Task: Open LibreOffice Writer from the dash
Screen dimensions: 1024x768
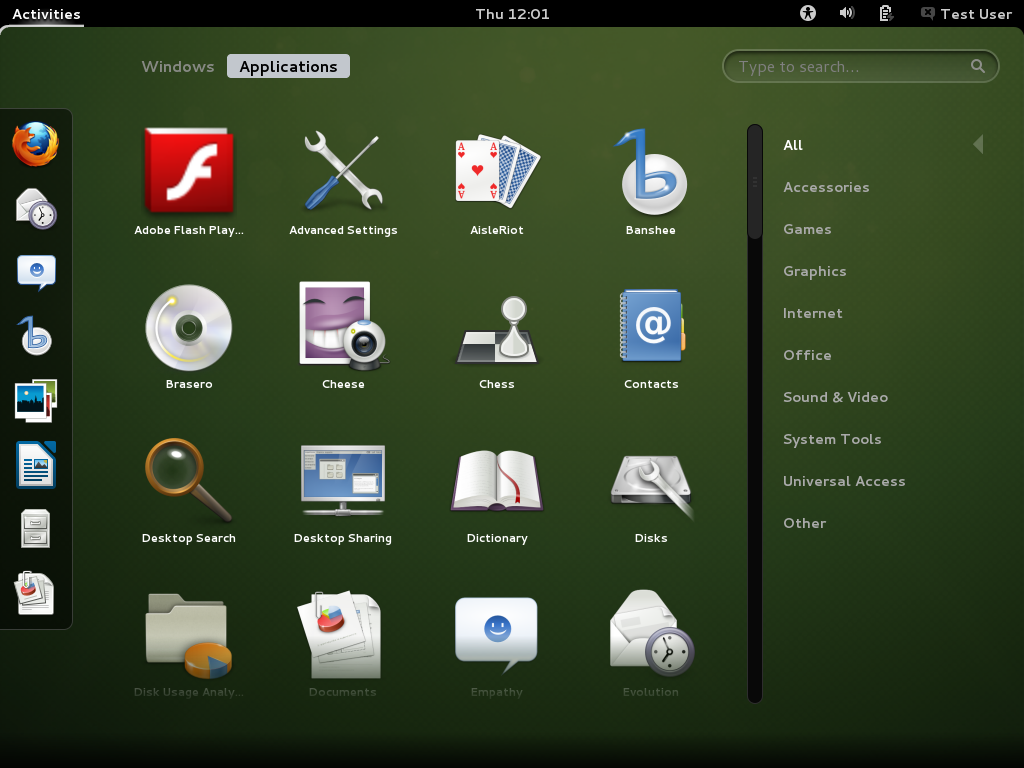Action: click(36, 464)
